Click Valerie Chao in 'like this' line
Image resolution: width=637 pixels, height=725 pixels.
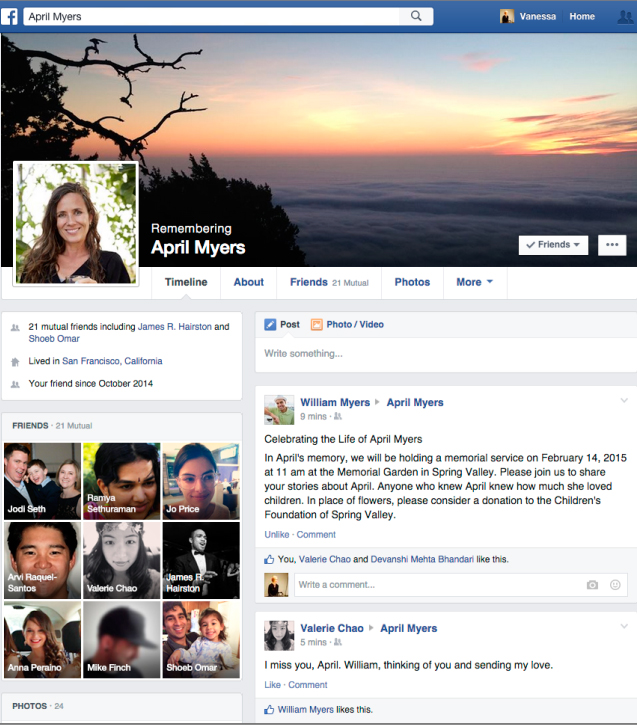[325, 559]
